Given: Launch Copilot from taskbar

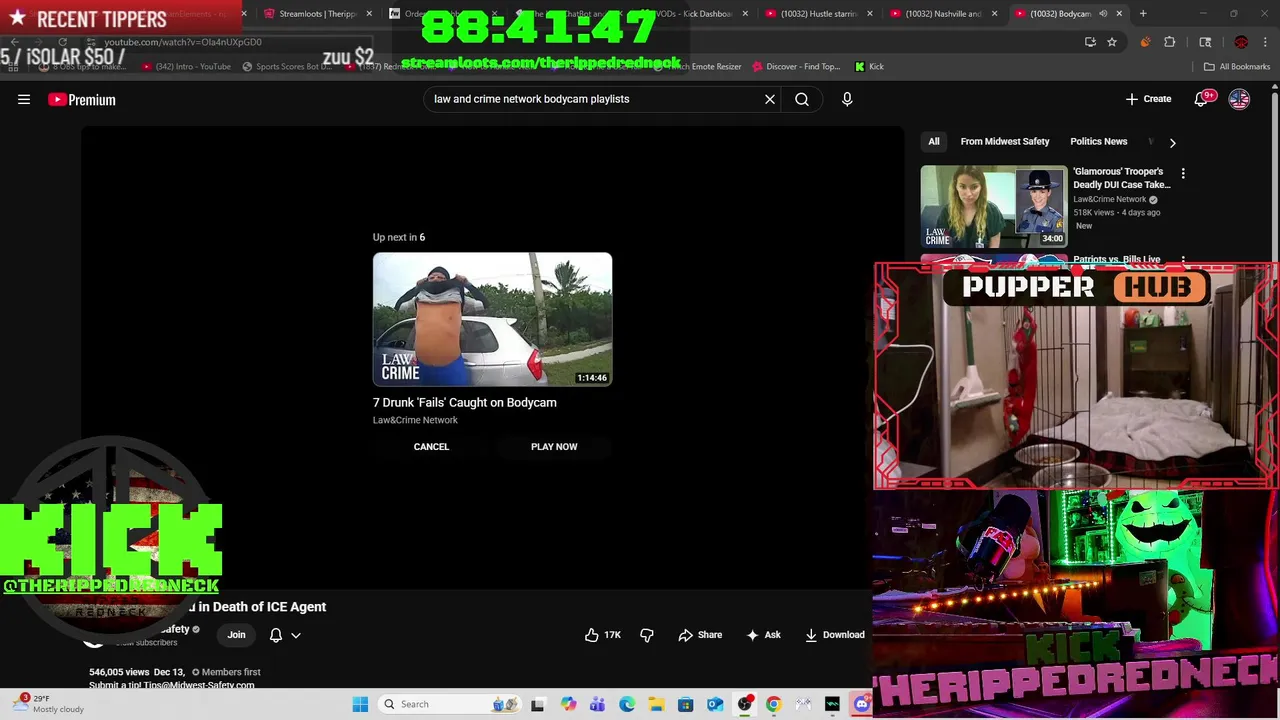Looking at the screenshot, I should pos(568,705).
